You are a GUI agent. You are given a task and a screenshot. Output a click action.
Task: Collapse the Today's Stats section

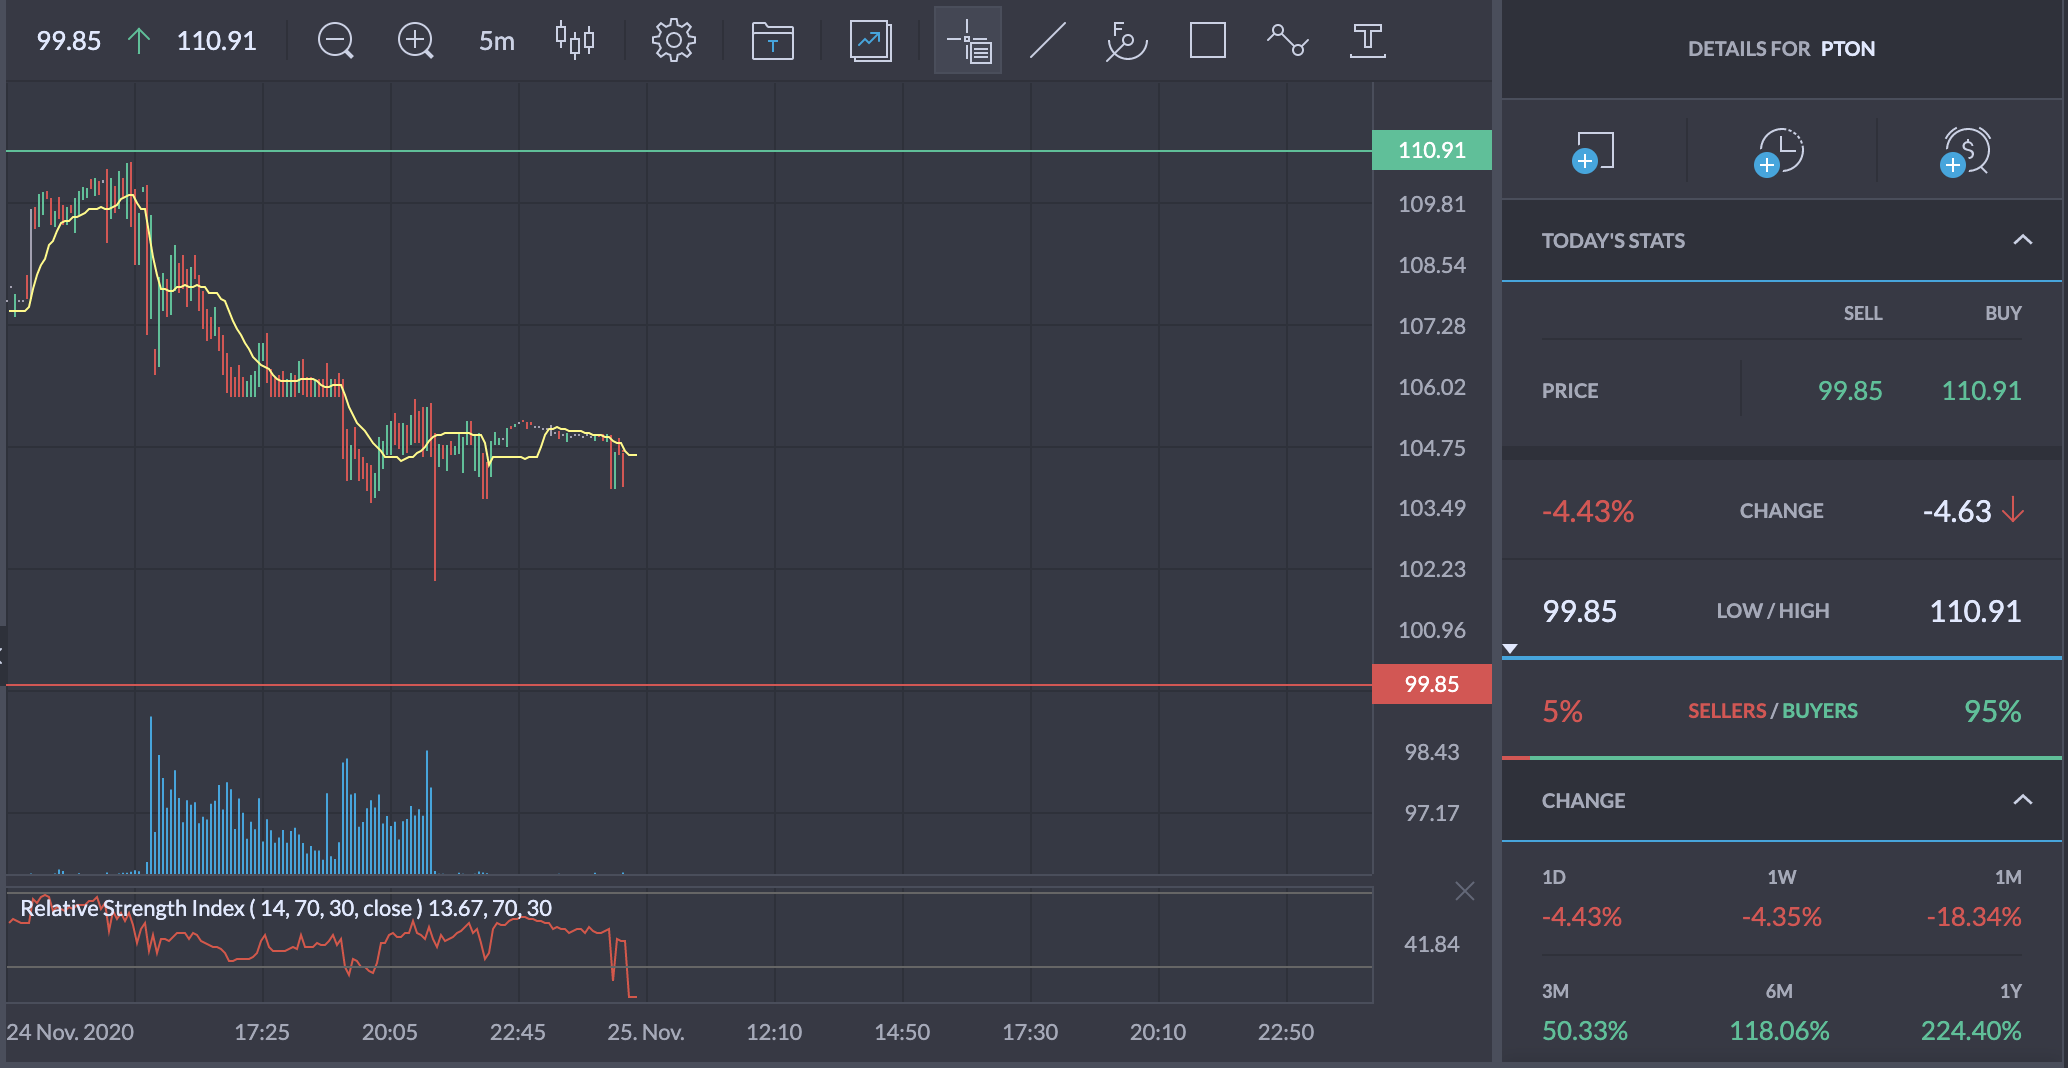pyautogui.click(x=2022, y=240)
